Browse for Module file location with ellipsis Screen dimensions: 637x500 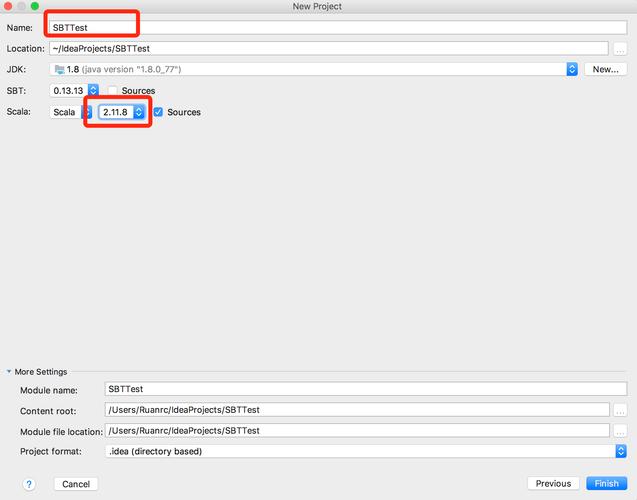[620, 431]
